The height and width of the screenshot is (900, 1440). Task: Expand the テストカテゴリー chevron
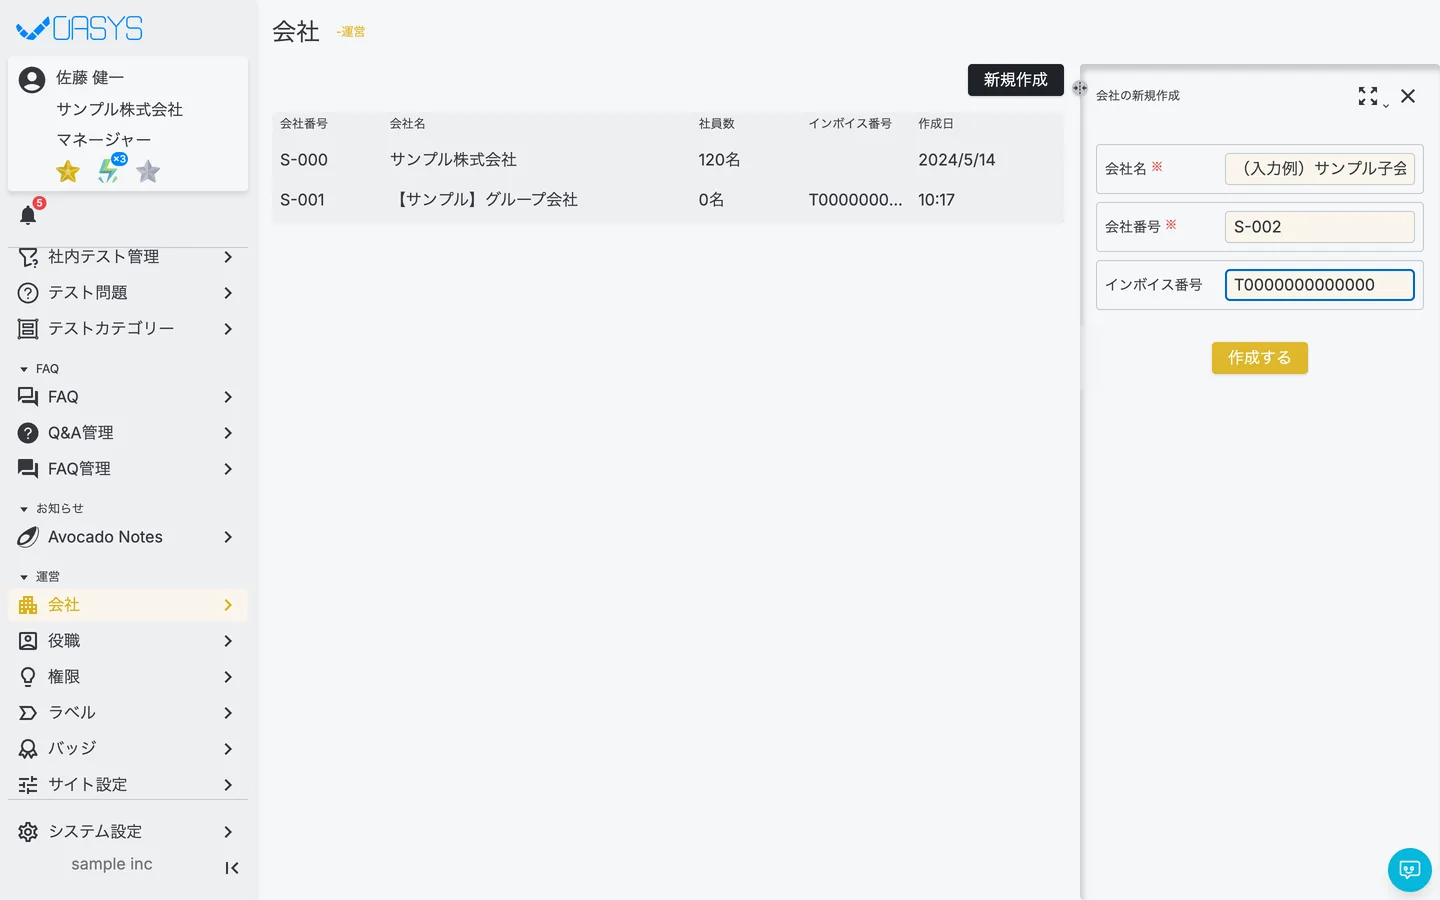[228, 329]
